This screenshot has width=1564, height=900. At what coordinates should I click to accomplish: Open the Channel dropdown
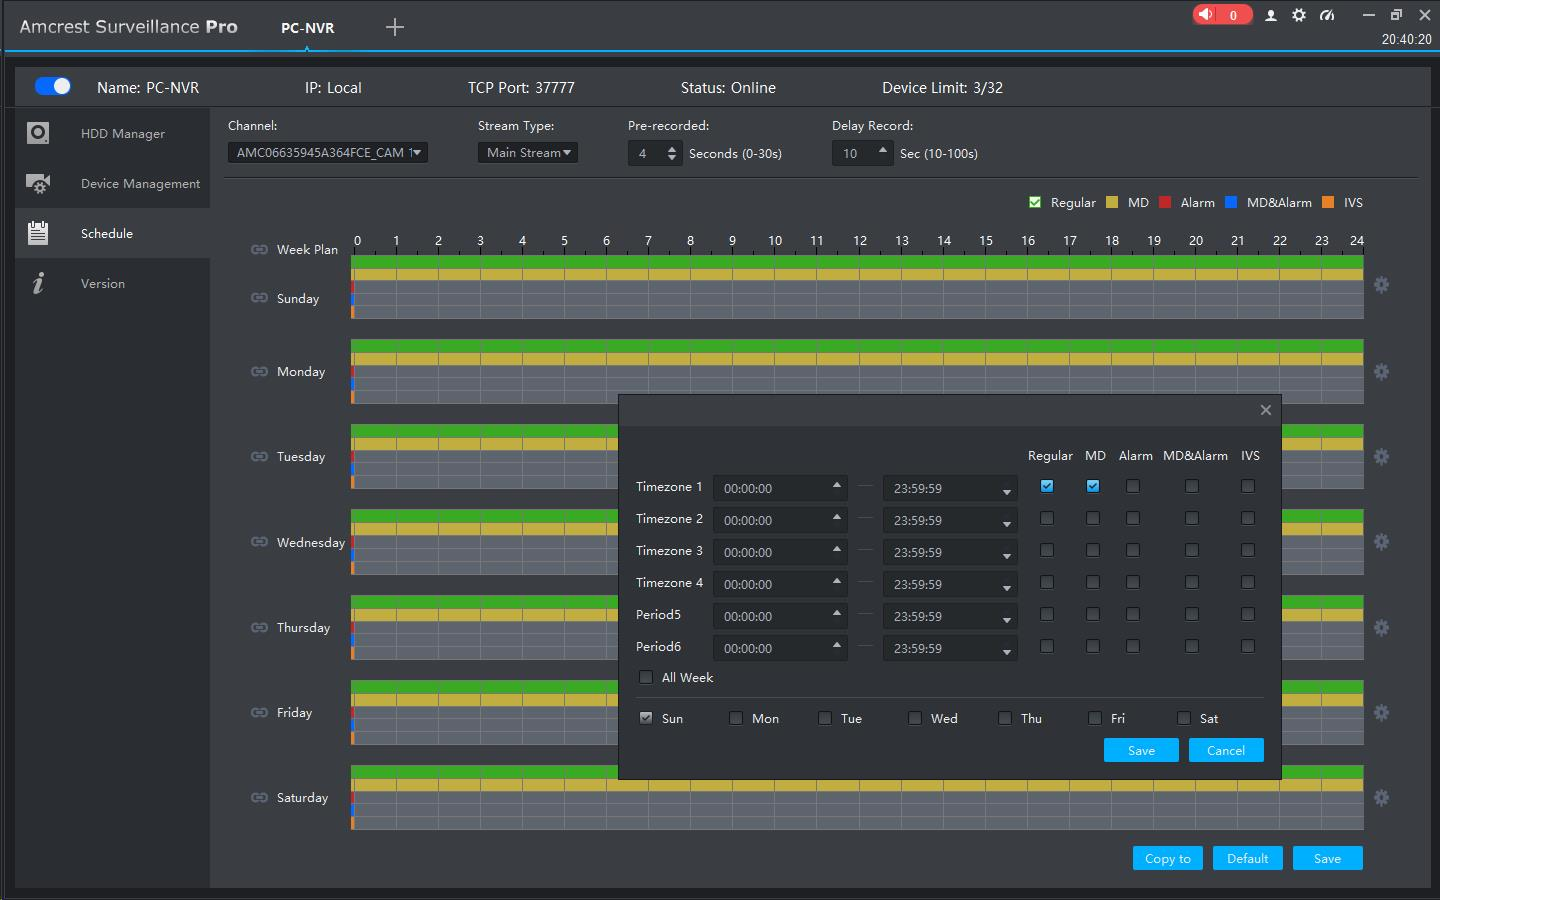[328, 152]
